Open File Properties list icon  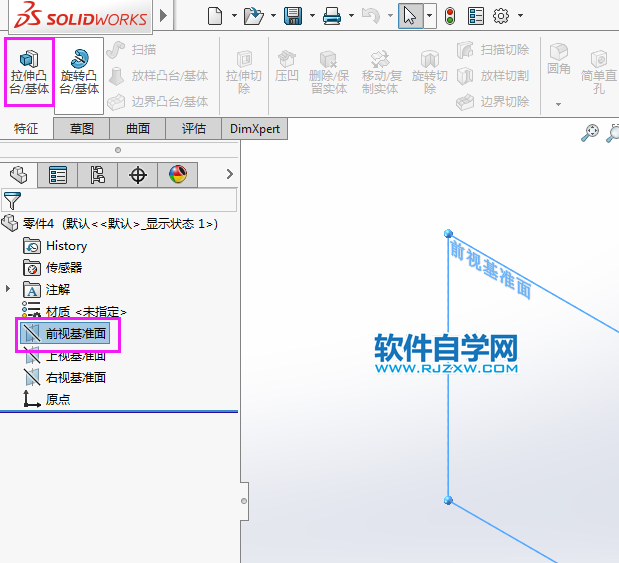pyautogui.click(x=476, y=16)
